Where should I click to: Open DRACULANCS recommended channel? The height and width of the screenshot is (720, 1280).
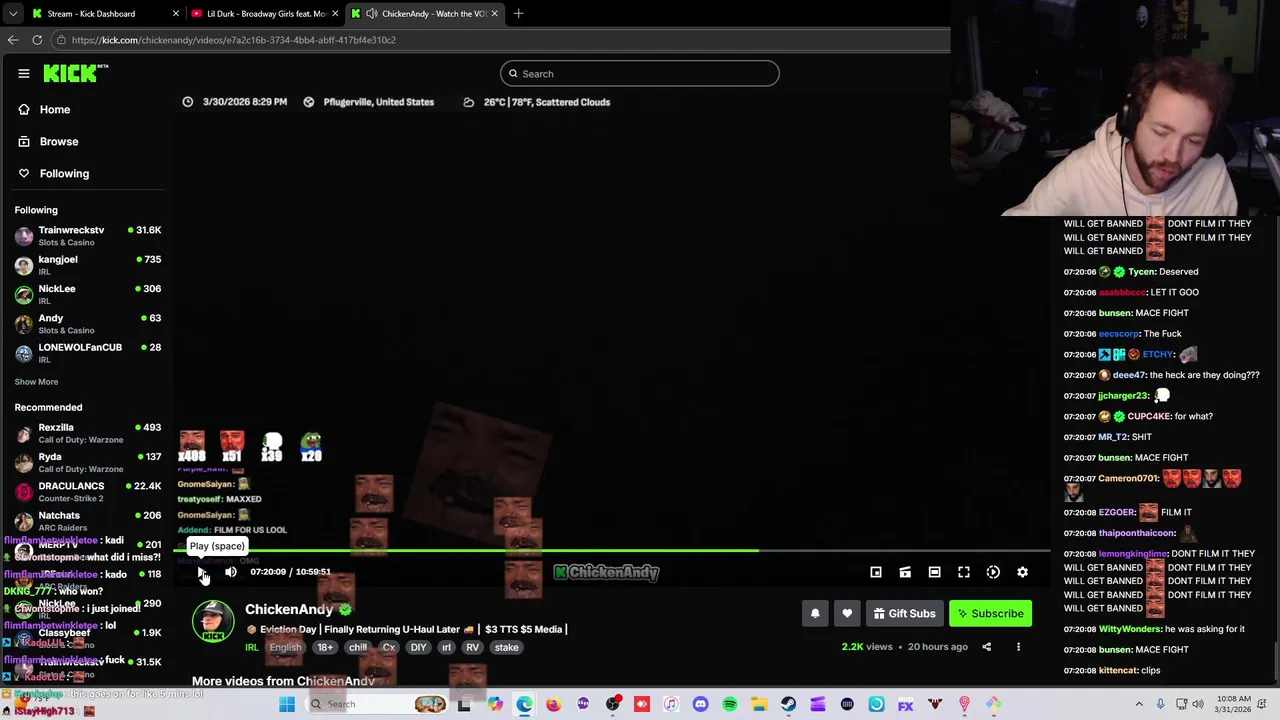pyautogui.click(x=88, y=492)
